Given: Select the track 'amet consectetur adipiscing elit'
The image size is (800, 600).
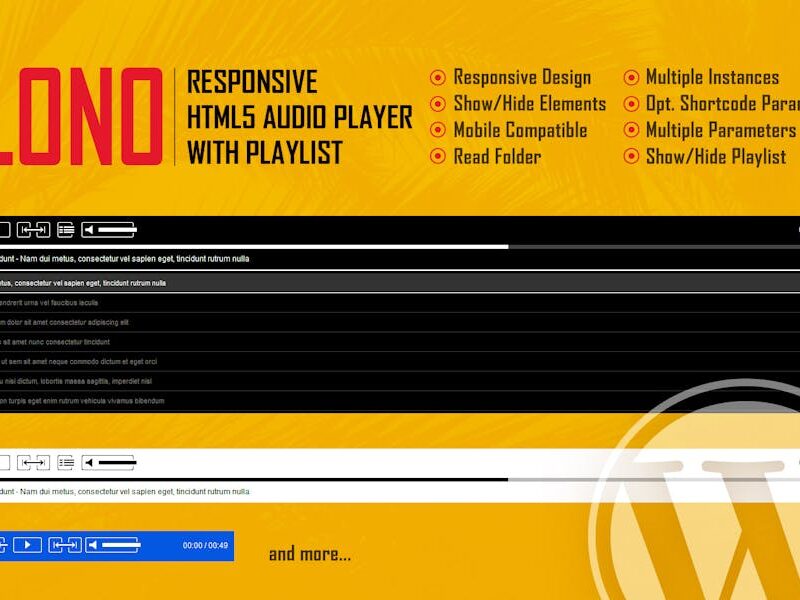Looking at the screenshot, I should point(400,322).
